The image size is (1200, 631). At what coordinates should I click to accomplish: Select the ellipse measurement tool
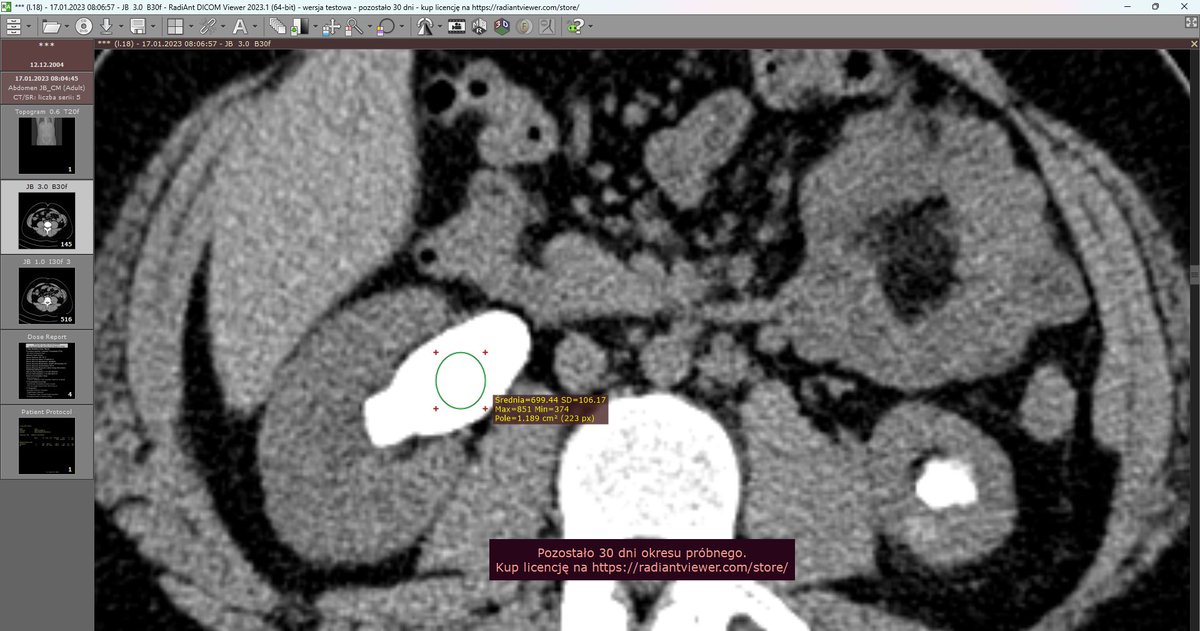384,27
